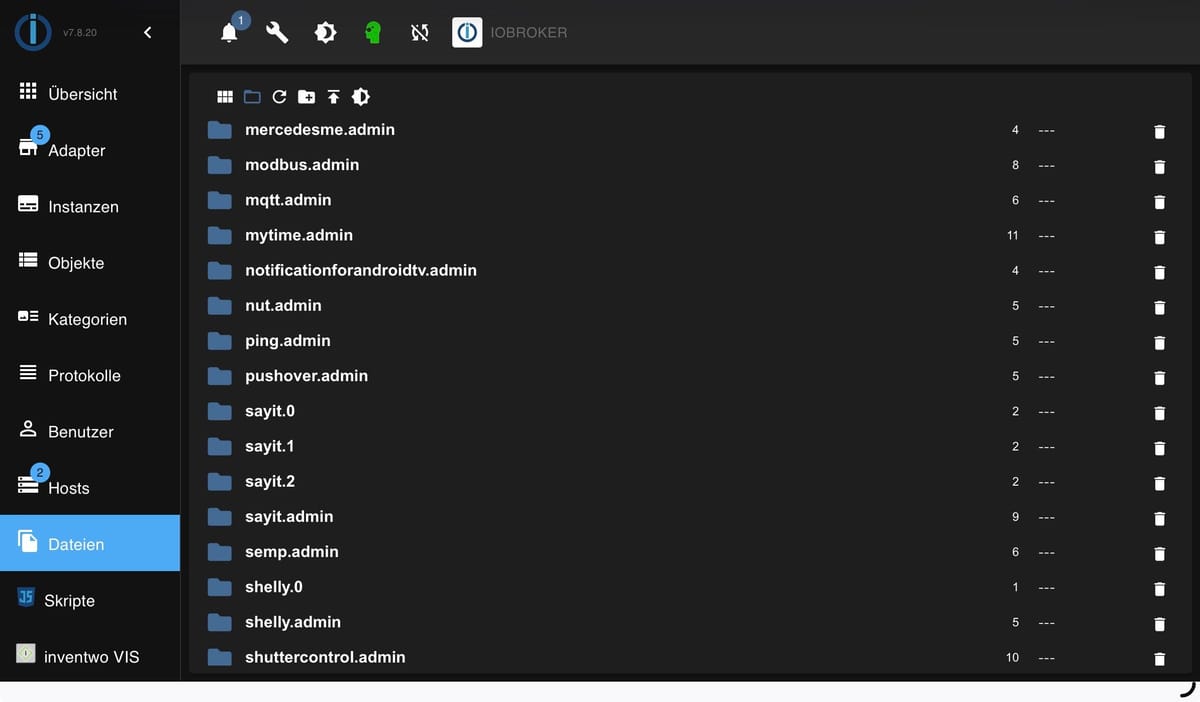Open Kategorien in the sidebar
The image size is (1200, 702).
(90, 319)
